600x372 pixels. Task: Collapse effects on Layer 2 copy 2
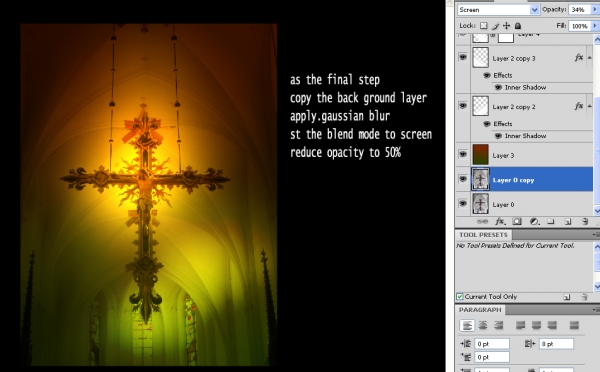pos(589,106)
